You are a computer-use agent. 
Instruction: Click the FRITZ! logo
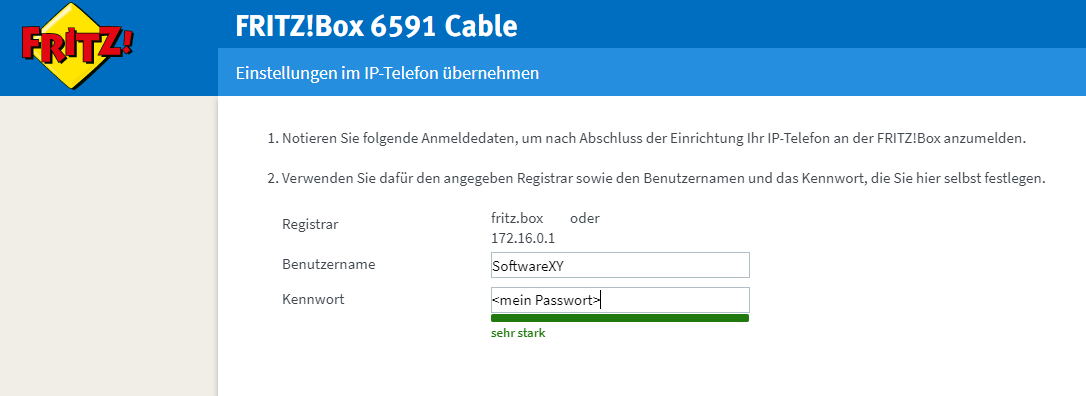coord(77,46)
